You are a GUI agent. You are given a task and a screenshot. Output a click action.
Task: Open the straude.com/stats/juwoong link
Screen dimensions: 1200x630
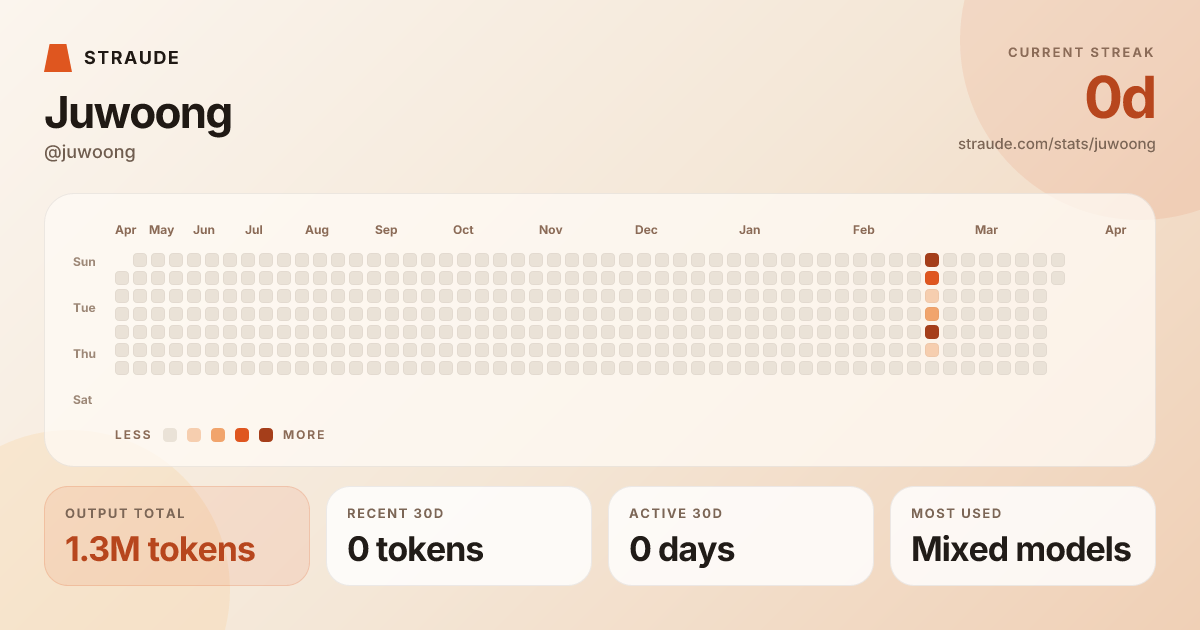[1056, 144]
